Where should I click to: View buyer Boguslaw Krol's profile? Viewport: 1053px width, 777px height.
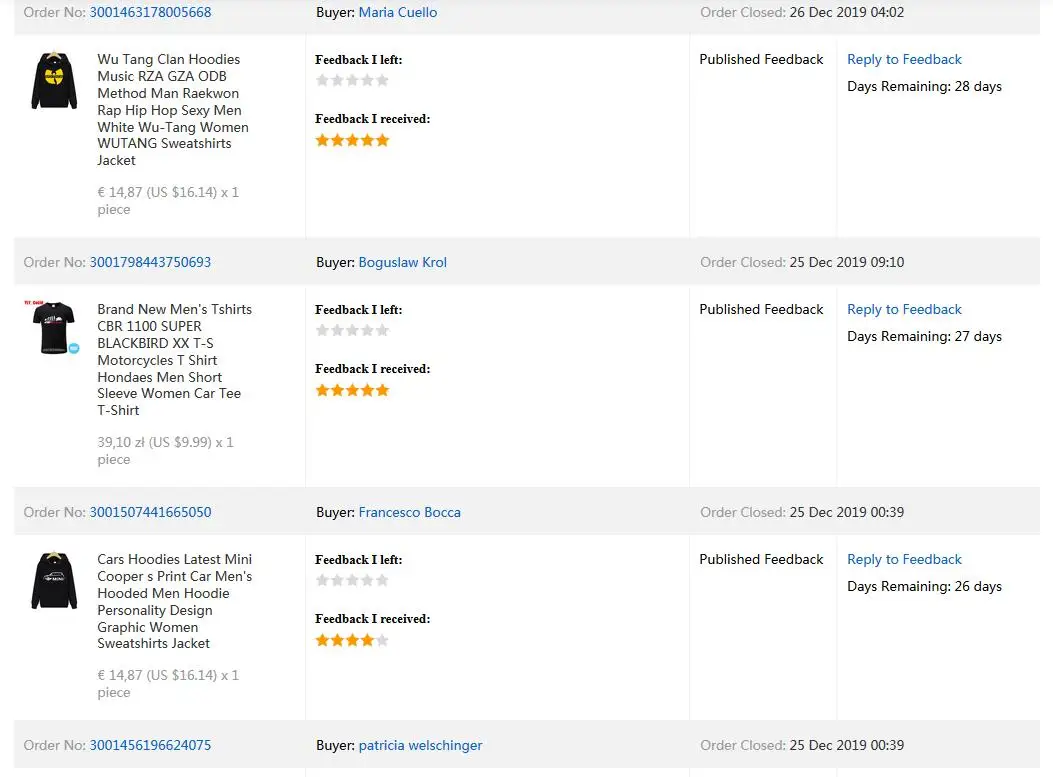pos(402,263)
